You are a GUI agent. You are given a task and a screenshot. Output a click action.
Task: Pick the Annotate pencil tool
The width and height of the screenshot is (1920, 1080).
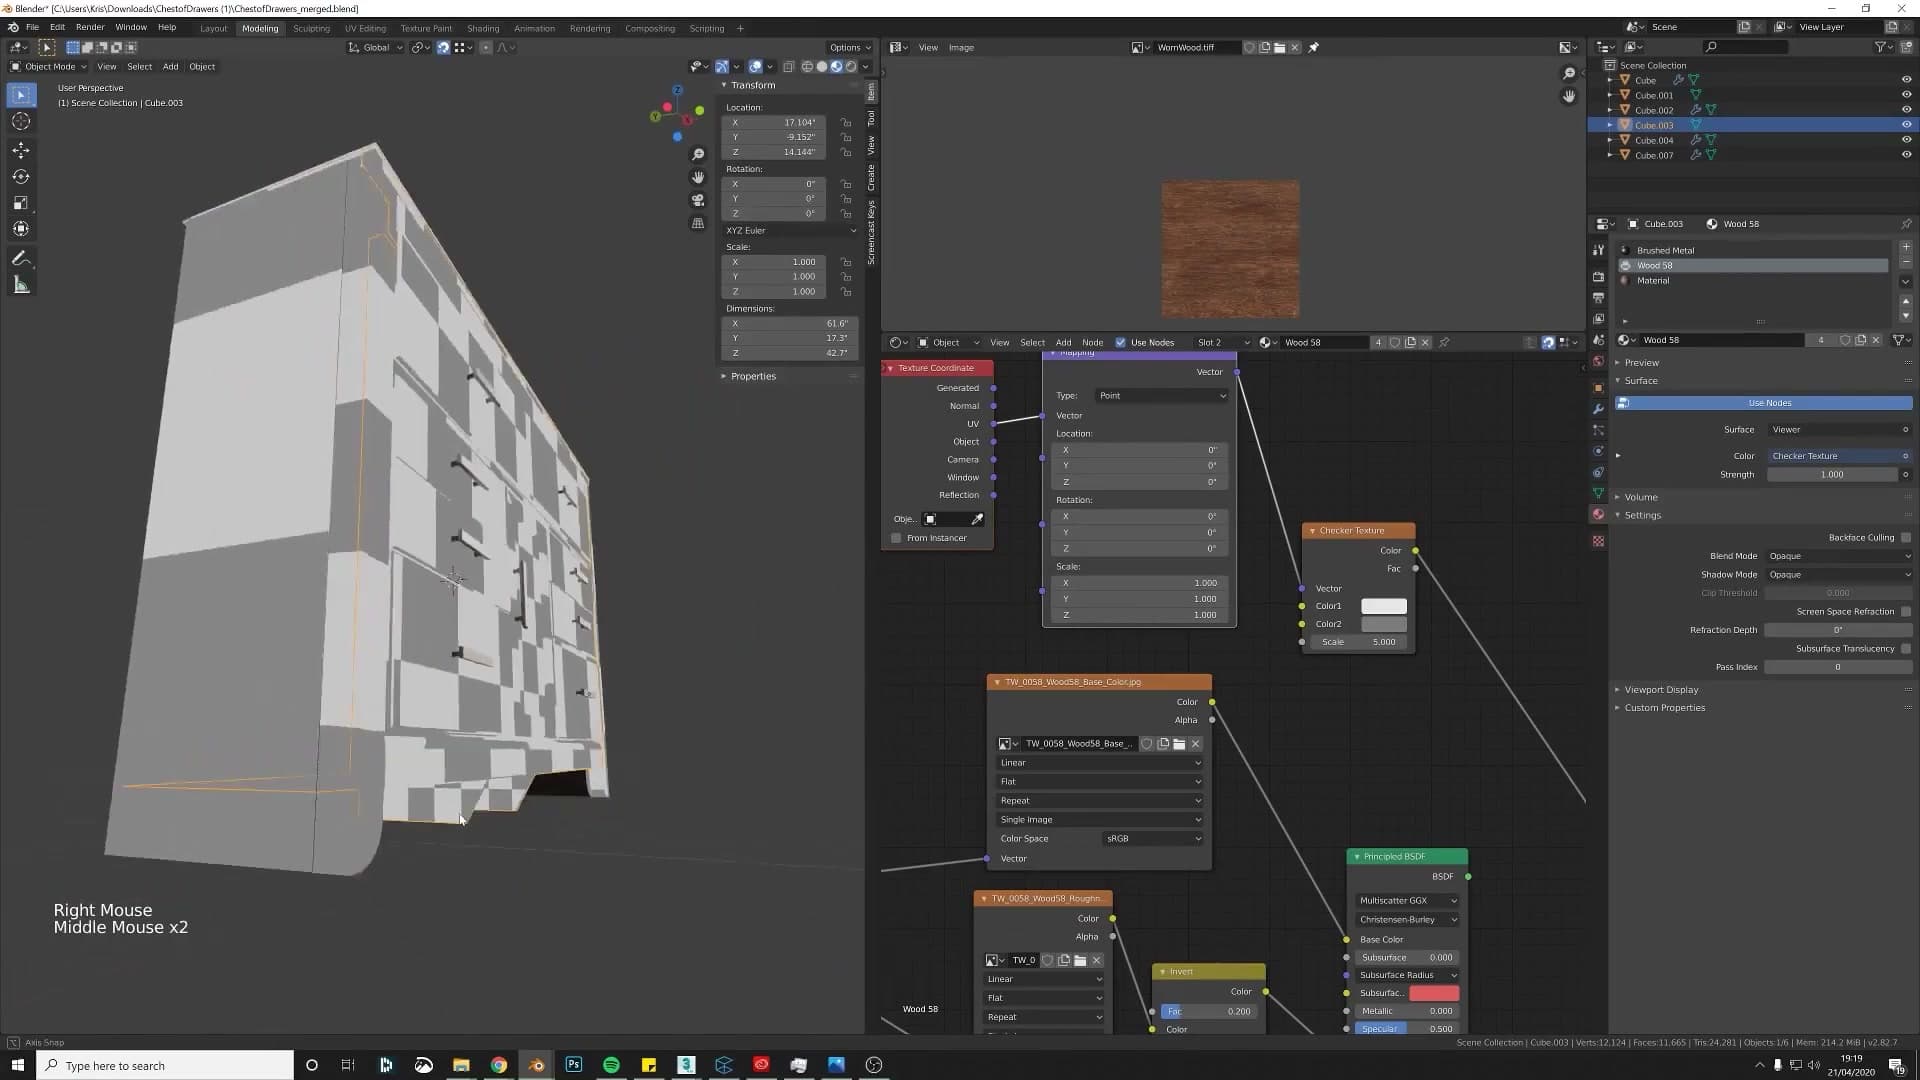click(21, 259)
